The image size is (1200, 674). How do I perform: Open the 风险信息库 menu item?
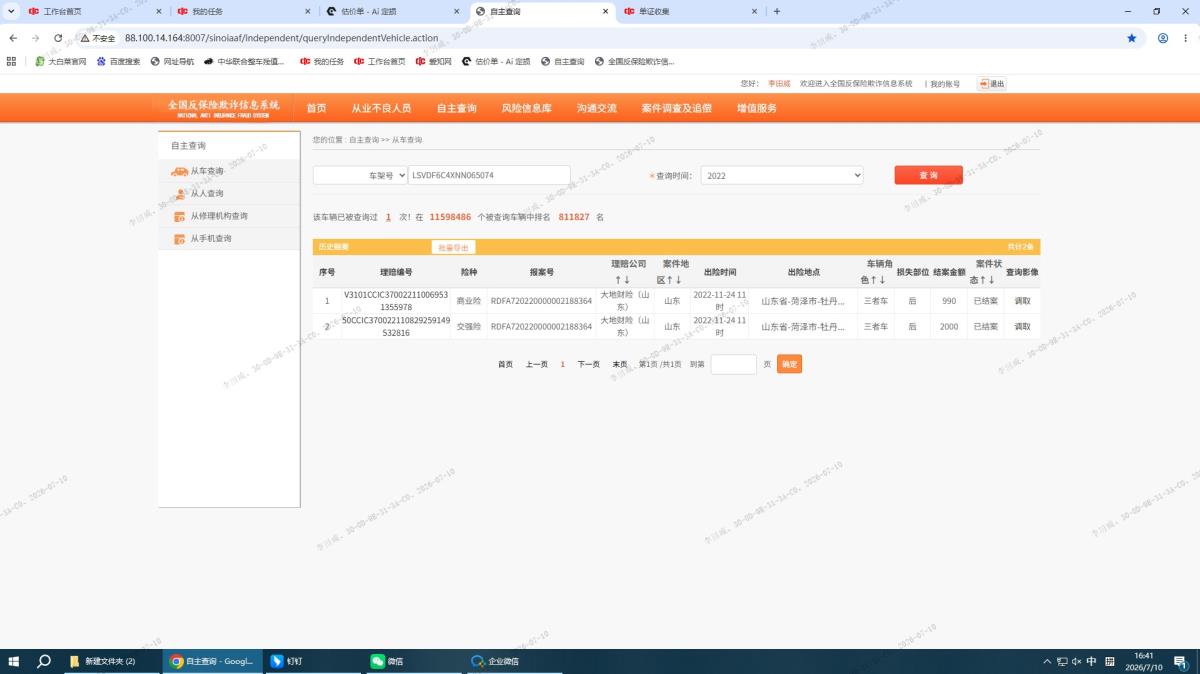(527, 108)
